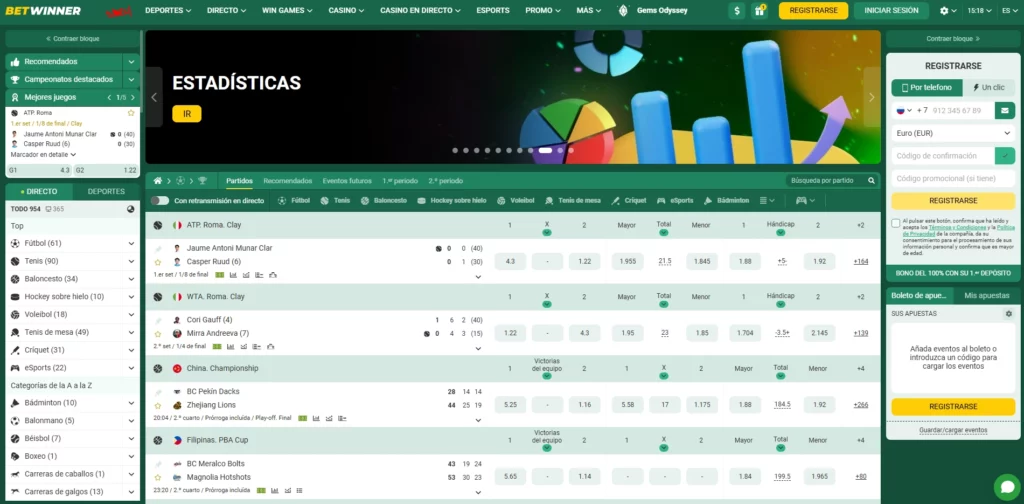Image resolution: width=1024 pixels, height=504 pixels.
Task: Filter live events by Fútbol
Action: pyautogui.click(x=294, y=200)
